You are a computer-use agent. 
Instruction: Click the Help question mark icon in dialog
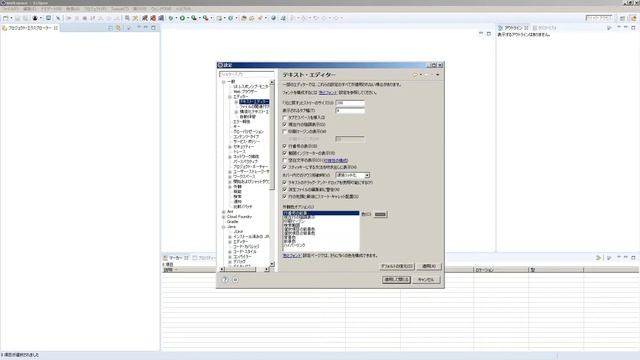225,280
